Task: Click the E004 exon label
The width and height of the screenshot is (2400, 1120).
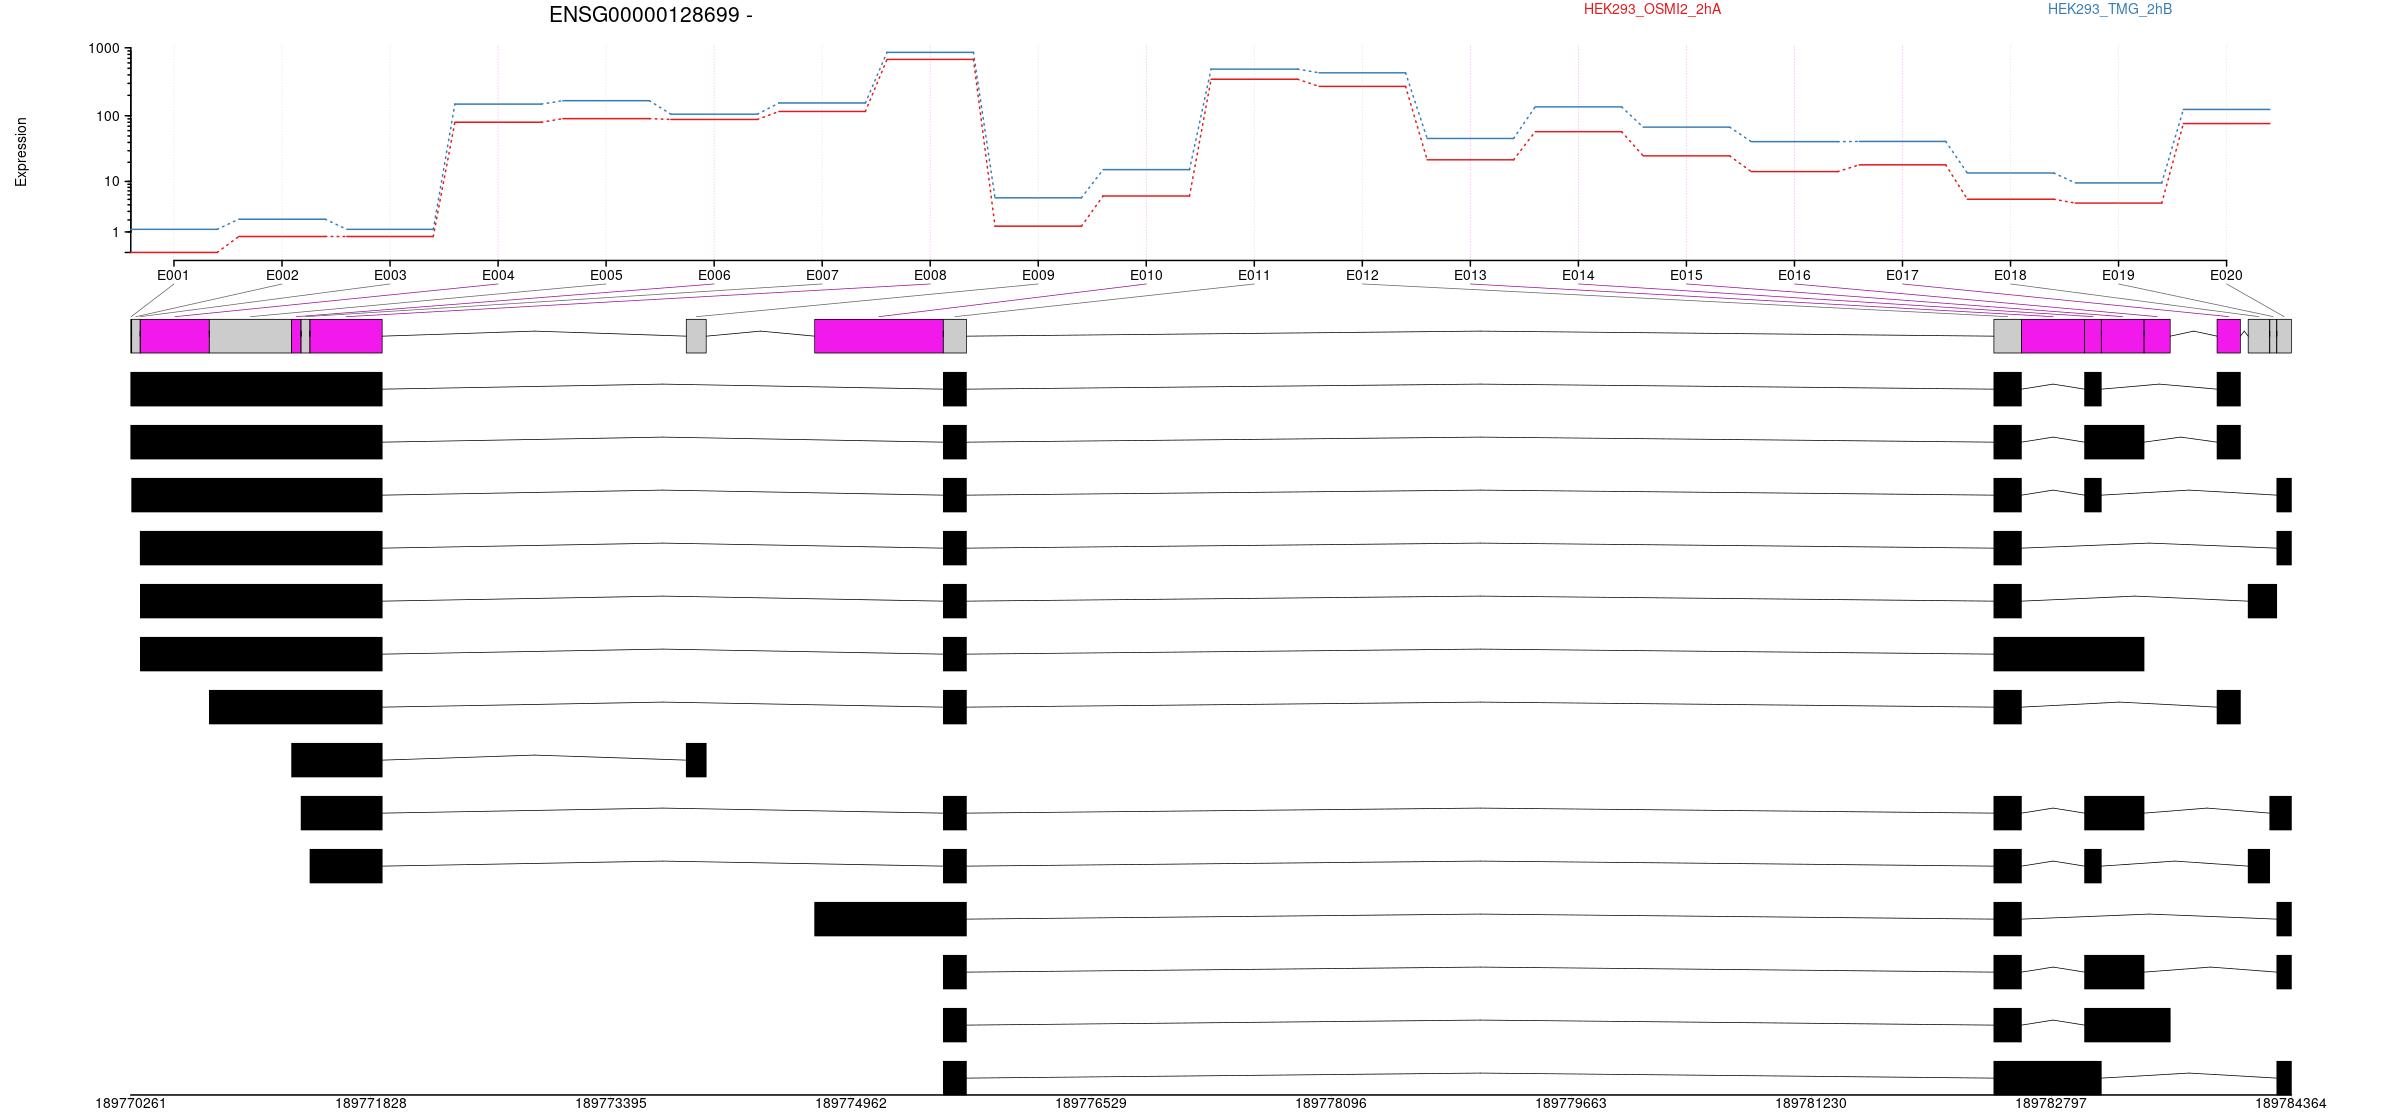Action: tap(498, 275)
